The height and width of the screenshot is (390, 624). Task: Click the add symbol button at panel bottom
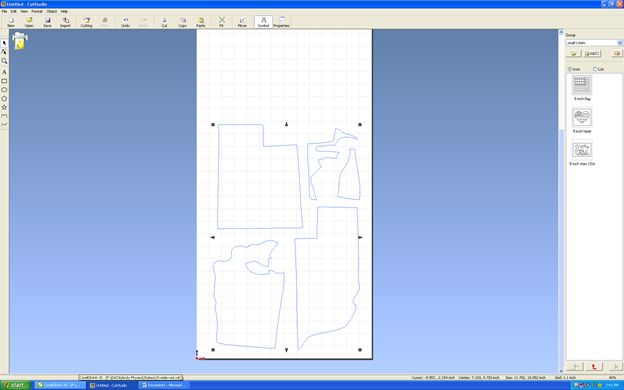pos(575,367)
